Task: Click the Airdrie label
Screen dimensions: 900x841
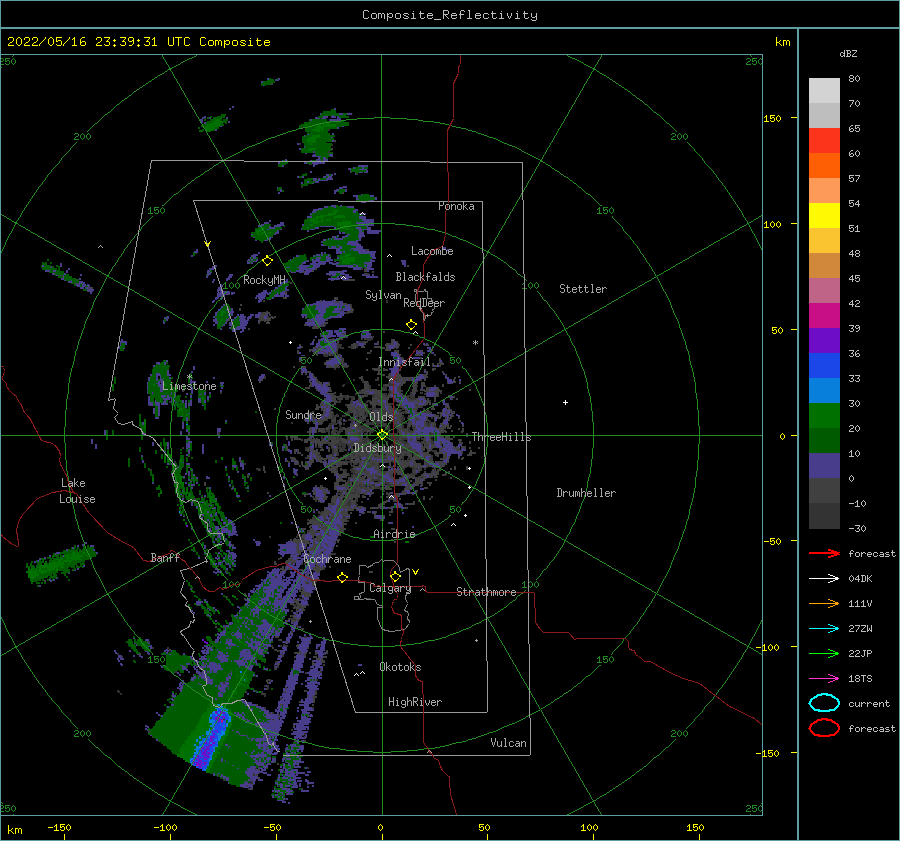Action: point(394,534)
